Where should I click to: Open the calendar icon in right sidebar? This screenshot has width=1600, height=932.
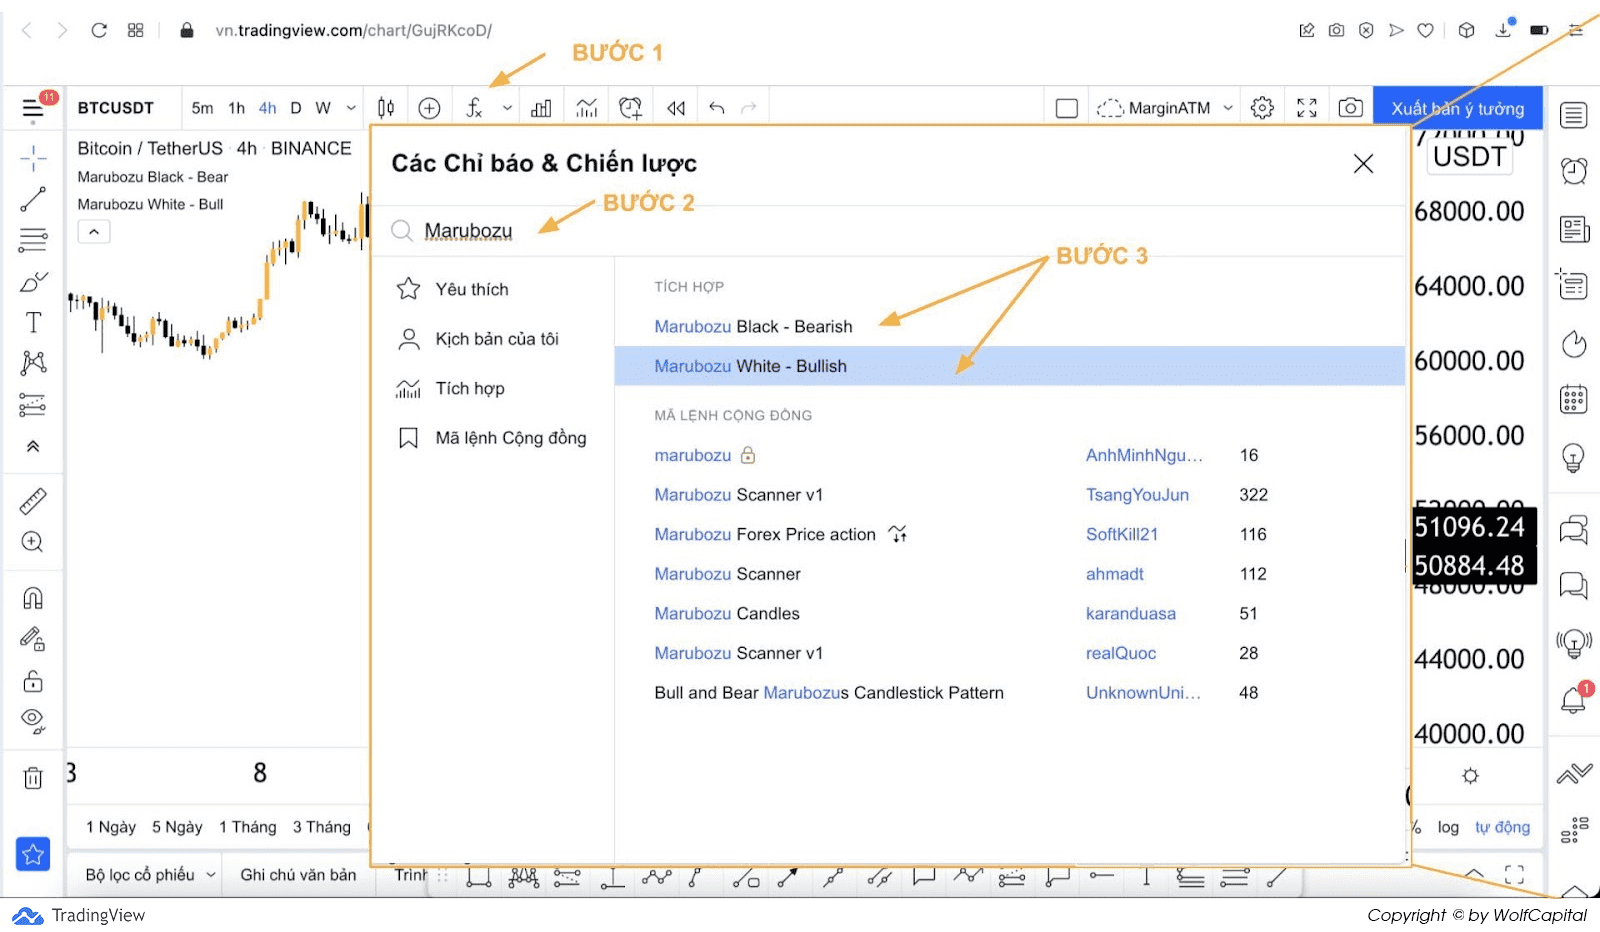[1574, 400]
